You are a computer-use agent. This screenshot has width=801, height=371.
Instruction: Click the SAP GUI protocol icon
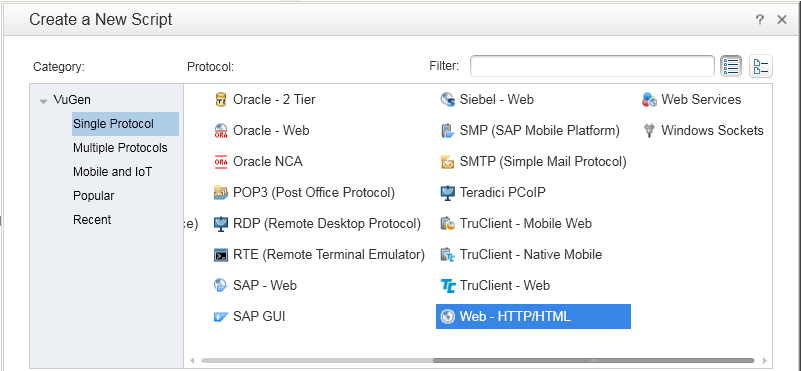click(220, 317)
